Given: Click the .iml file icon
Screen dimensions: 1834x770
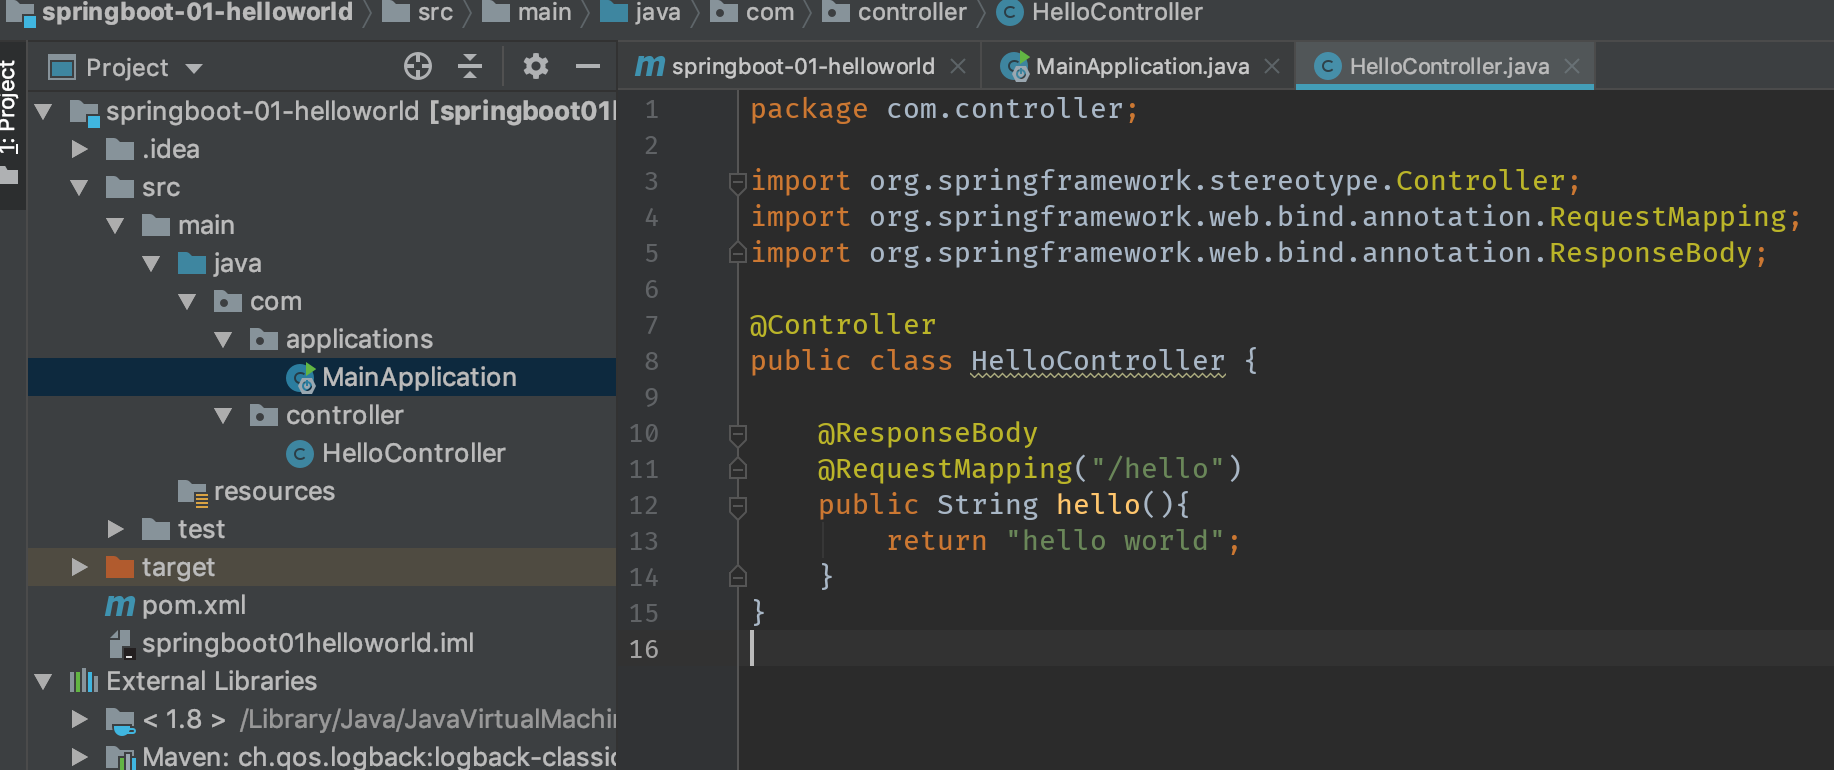Looking at the screenshot, I should pos(120,644).
